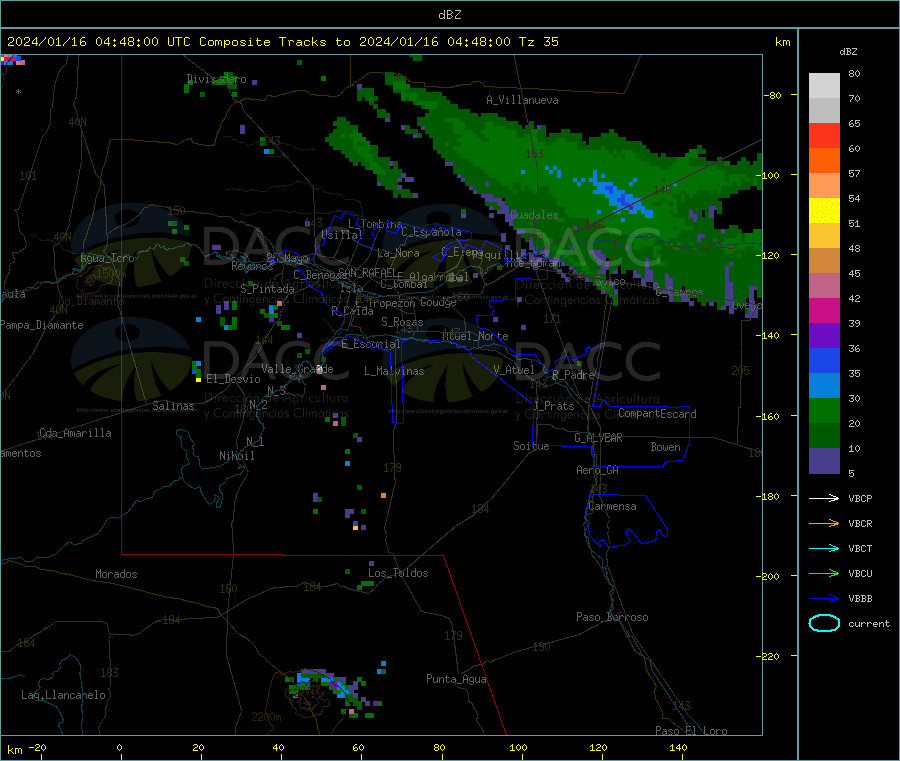Image resolution: width=900 pixels, height=761 pixels.
Task: Select the purple 5 dBZ color swatch
Action: pos(824,461)
